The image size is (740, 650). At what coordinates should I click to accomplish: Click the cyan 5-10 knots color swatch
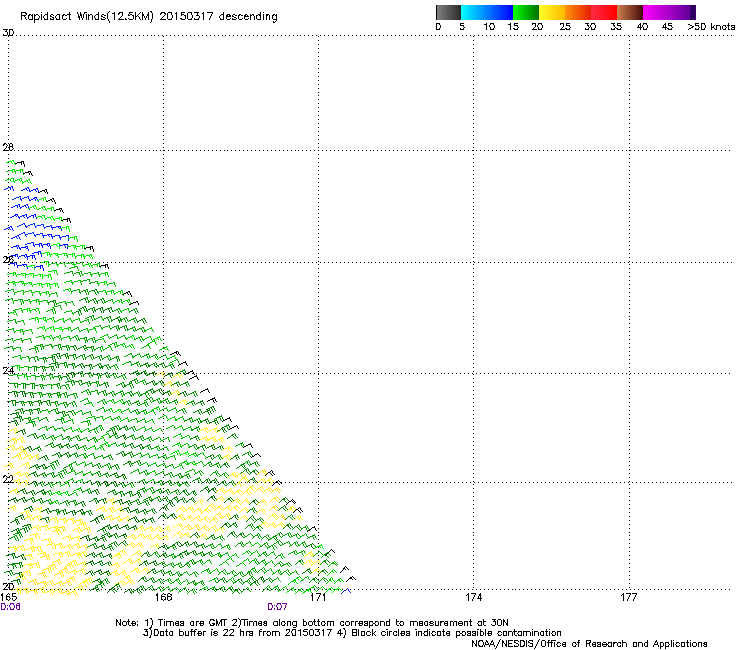(x=474, y=12)
